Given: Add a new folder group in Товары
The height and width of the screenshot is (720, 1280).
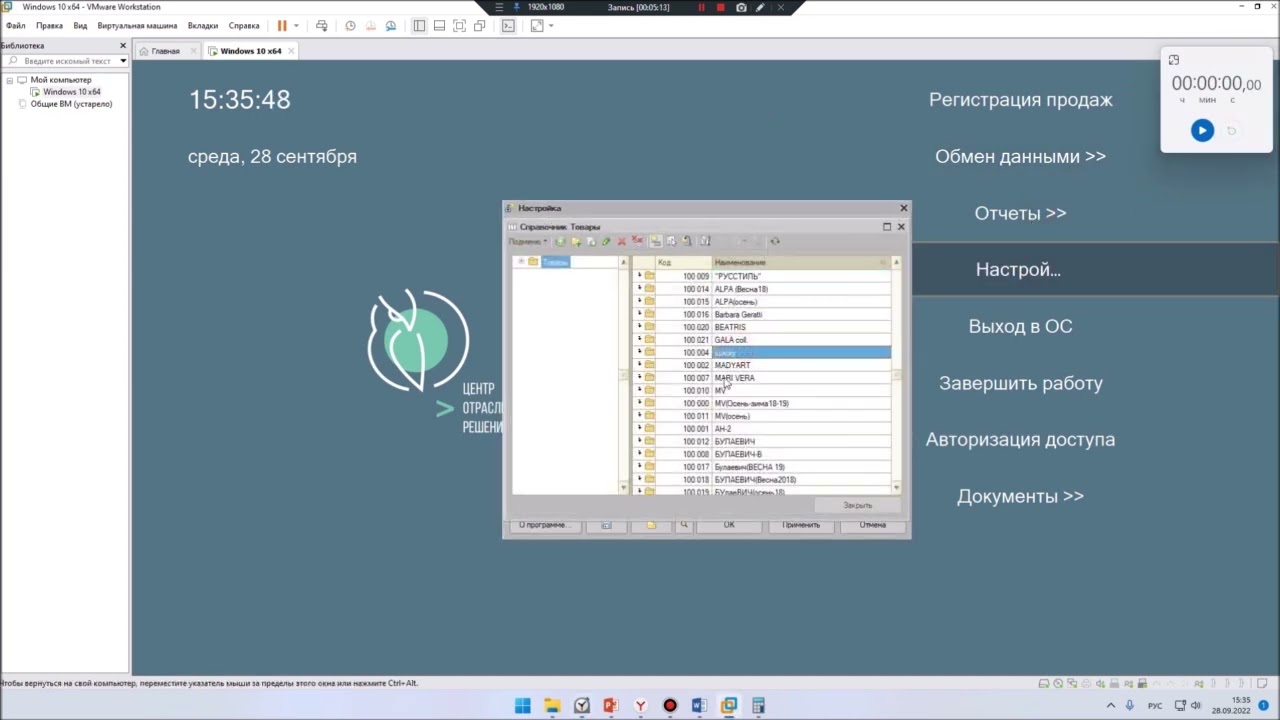Looking at the screenshot, I should point(576,241).
